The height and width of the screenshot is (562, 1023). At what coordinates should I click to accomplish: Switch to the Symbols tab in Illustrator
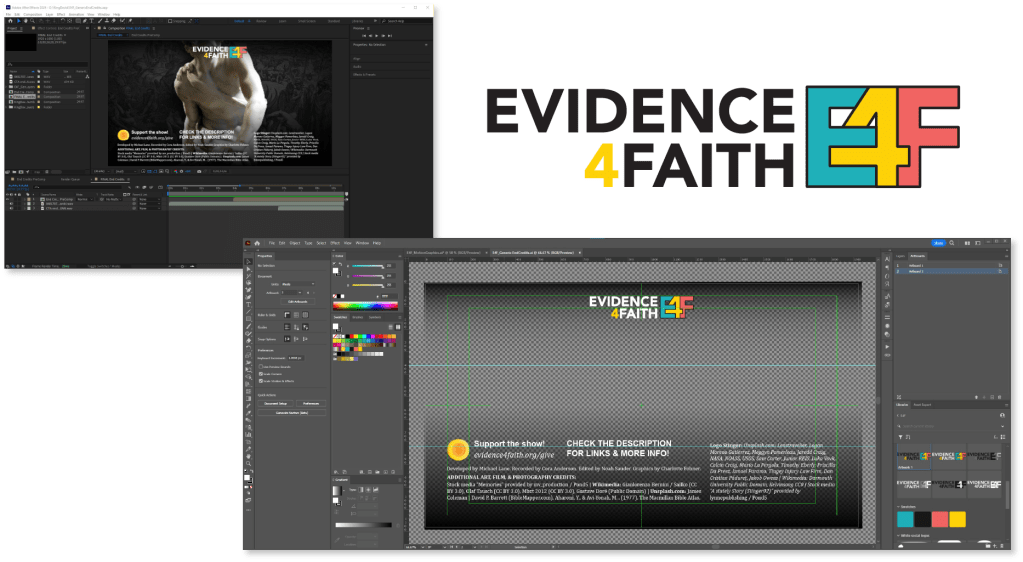[x=375, y=317]
